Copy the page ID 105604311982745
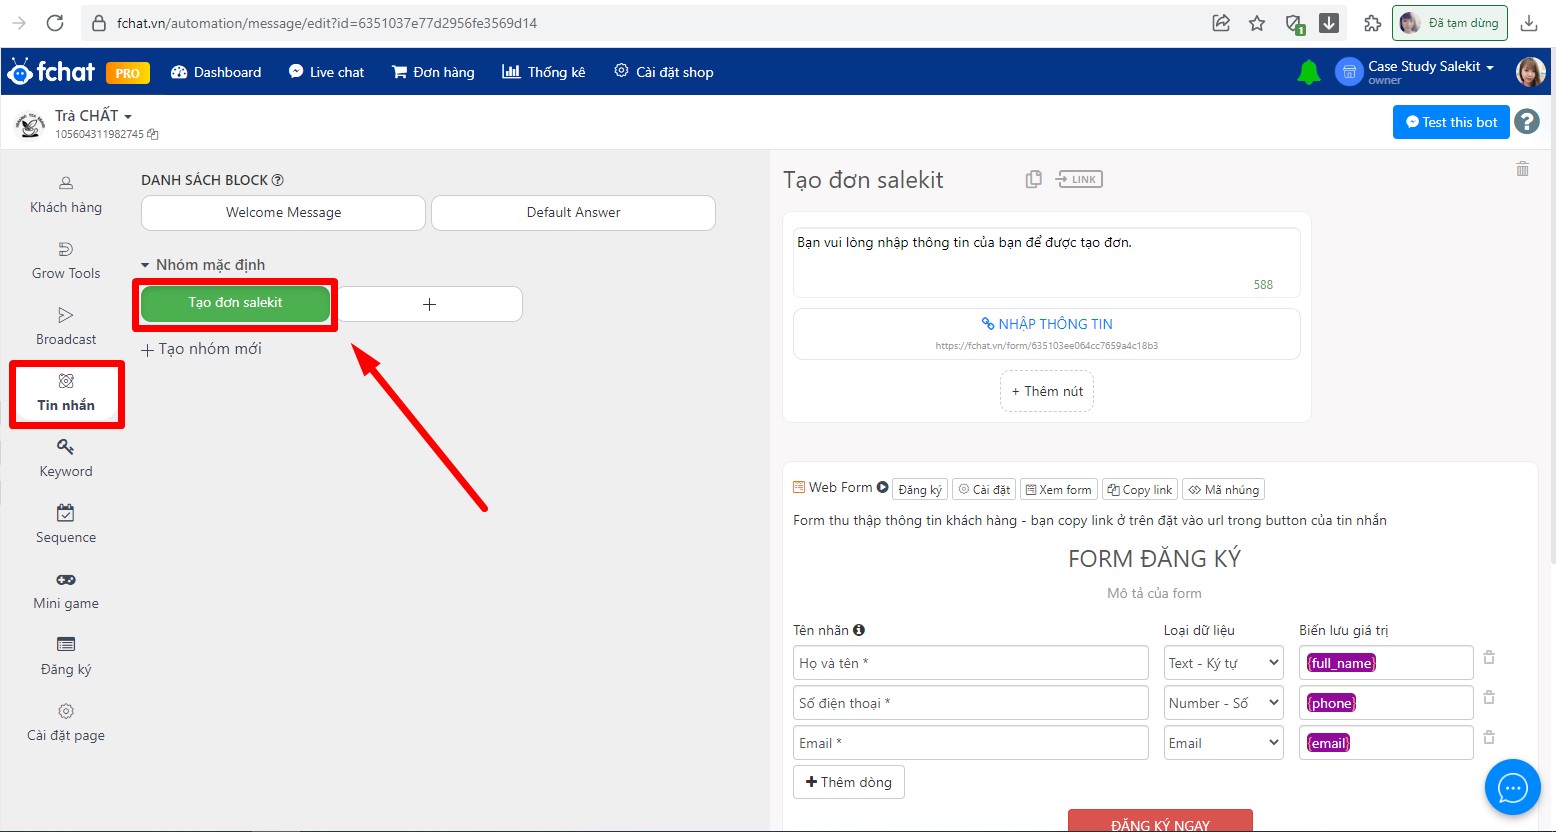Viewport: 1556px width, 832px height. click(x=153, y=134)
